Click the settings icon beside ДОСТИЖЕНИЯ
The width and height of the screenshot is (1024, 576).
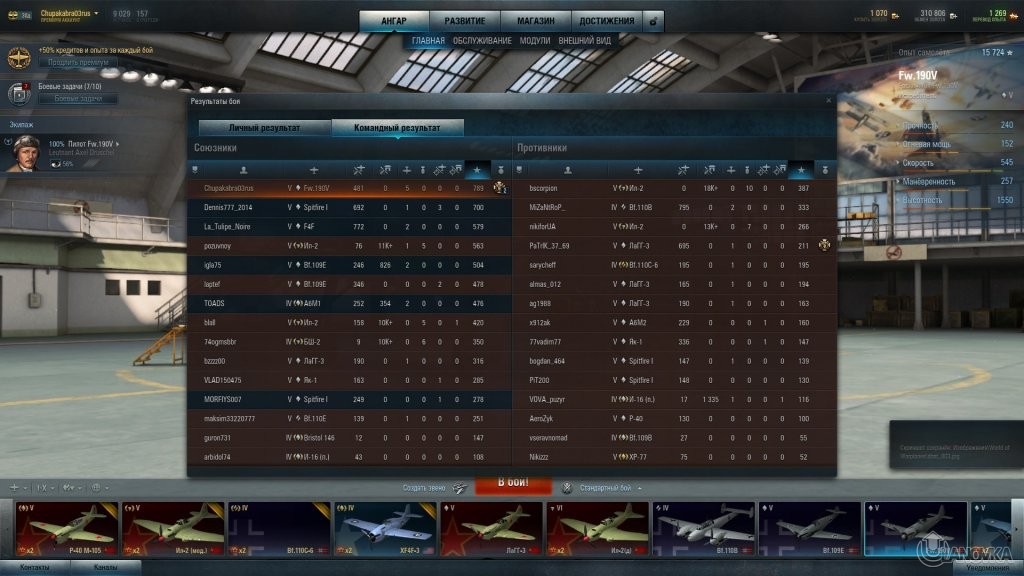coord(653,22)
